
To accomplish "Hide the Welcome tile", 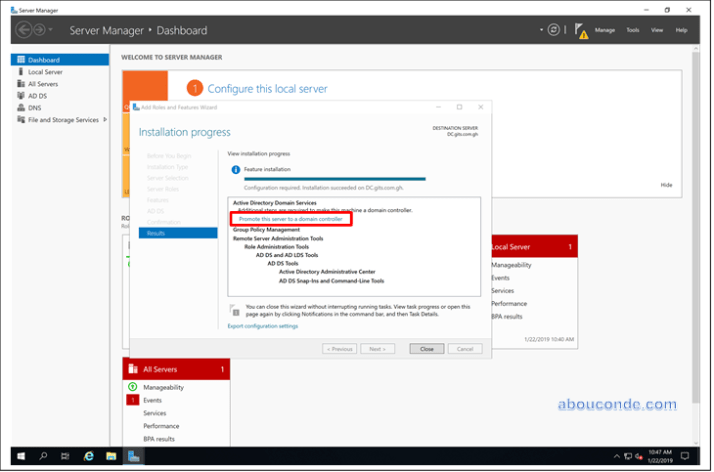I will click(666, 185).
